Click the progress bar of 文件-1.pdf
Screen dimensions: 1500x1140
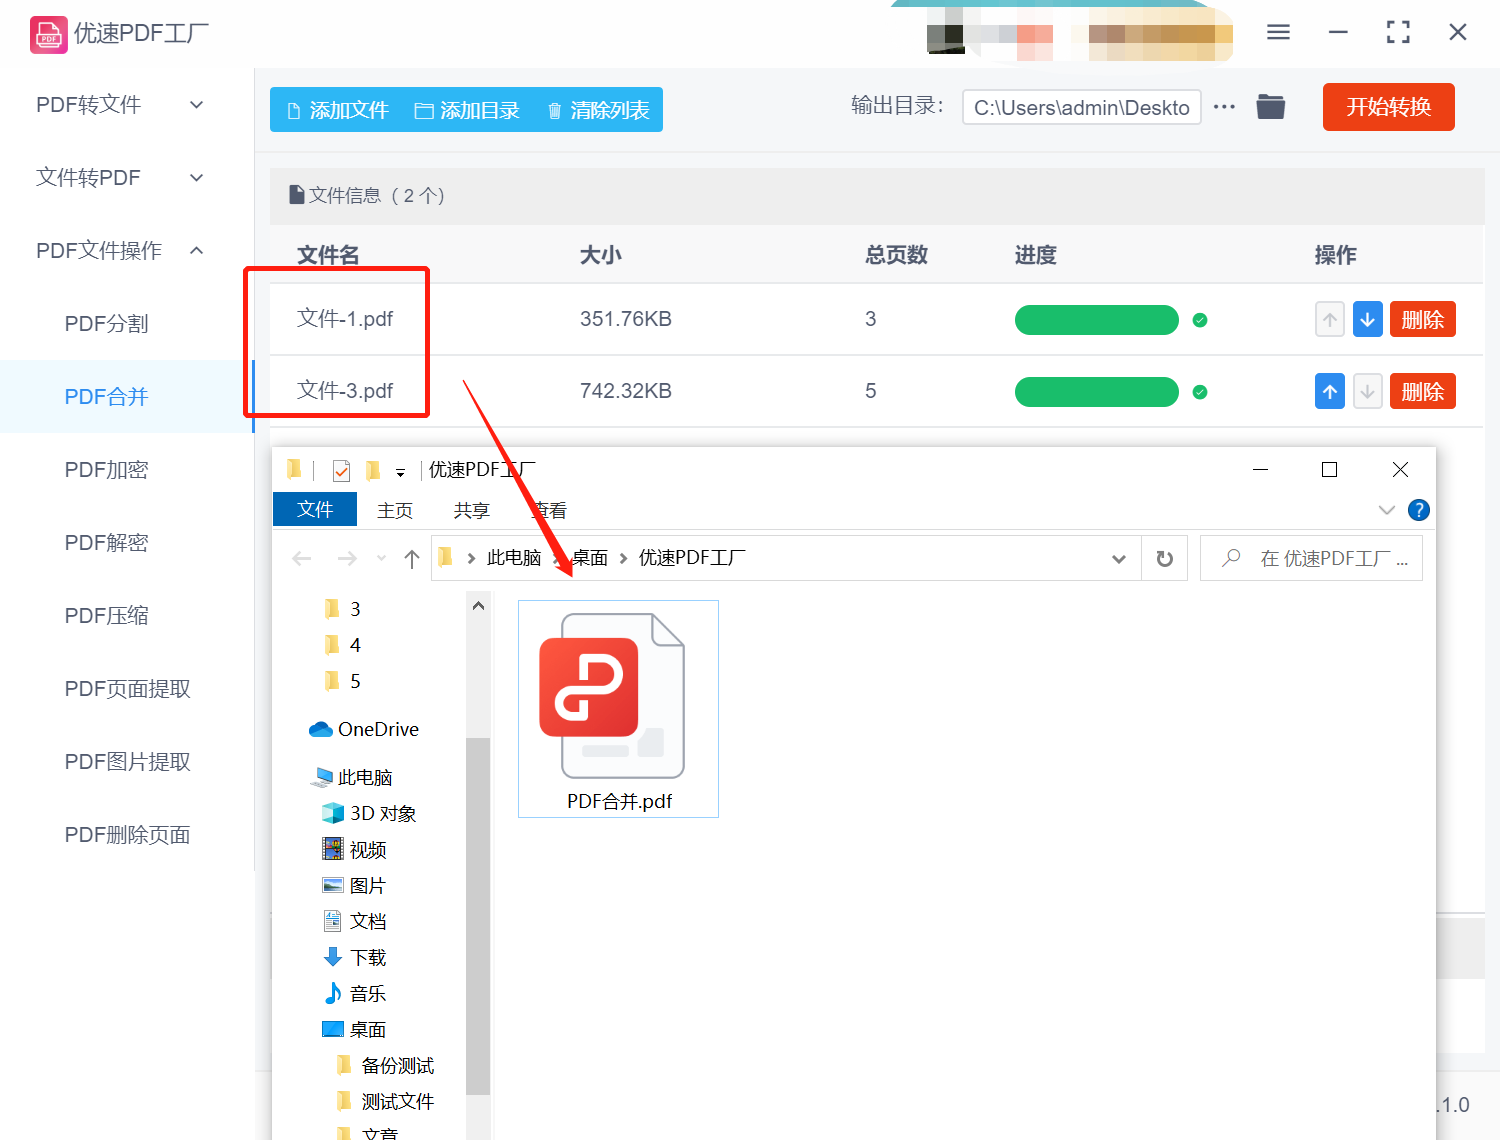point(1096,320)
